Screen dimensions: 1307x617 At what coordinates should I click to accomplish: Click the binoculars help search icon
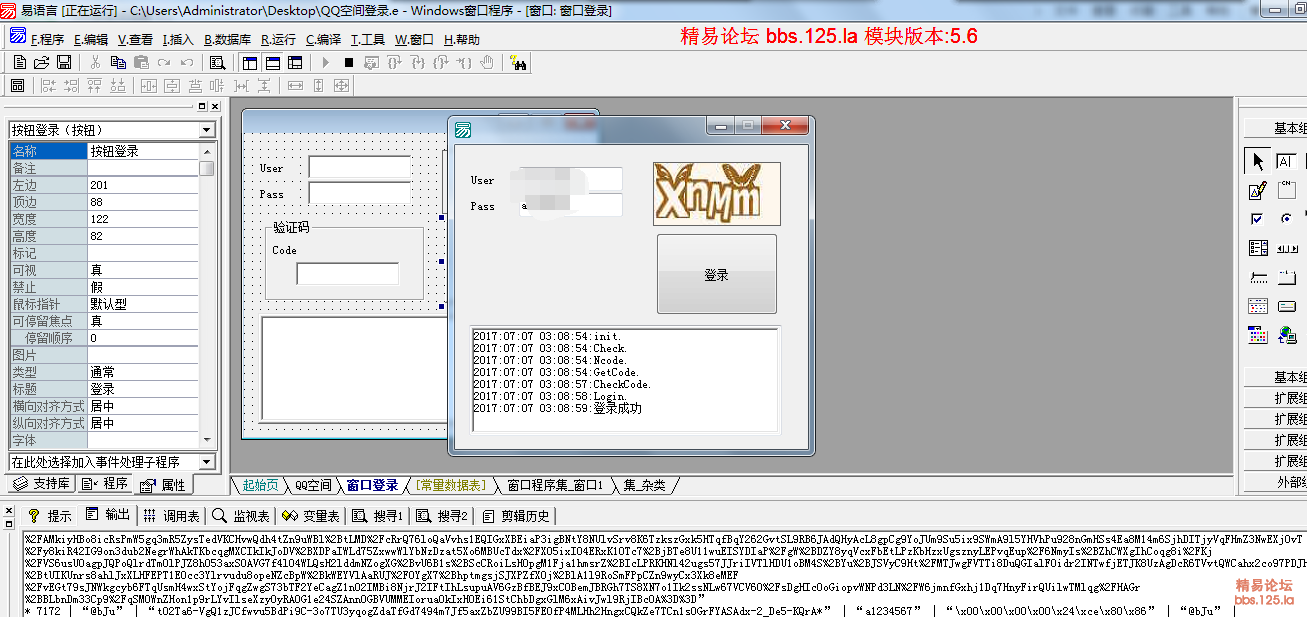518,62
